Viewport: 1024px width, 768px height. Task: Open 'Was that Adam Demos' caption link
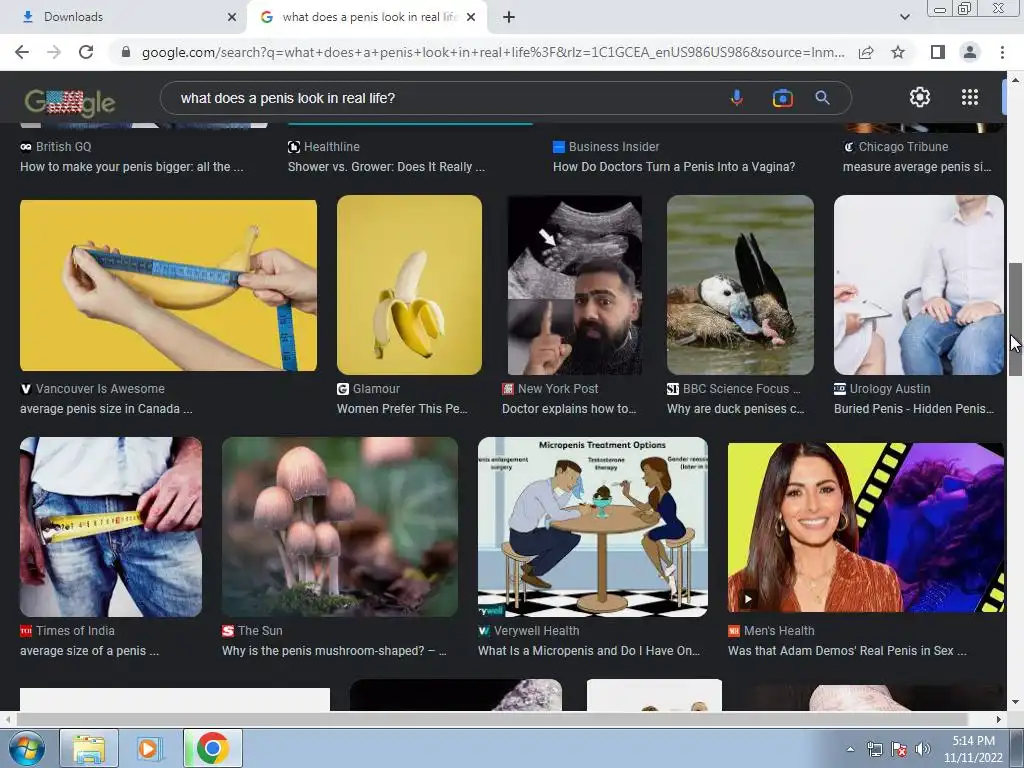(847, 651)
